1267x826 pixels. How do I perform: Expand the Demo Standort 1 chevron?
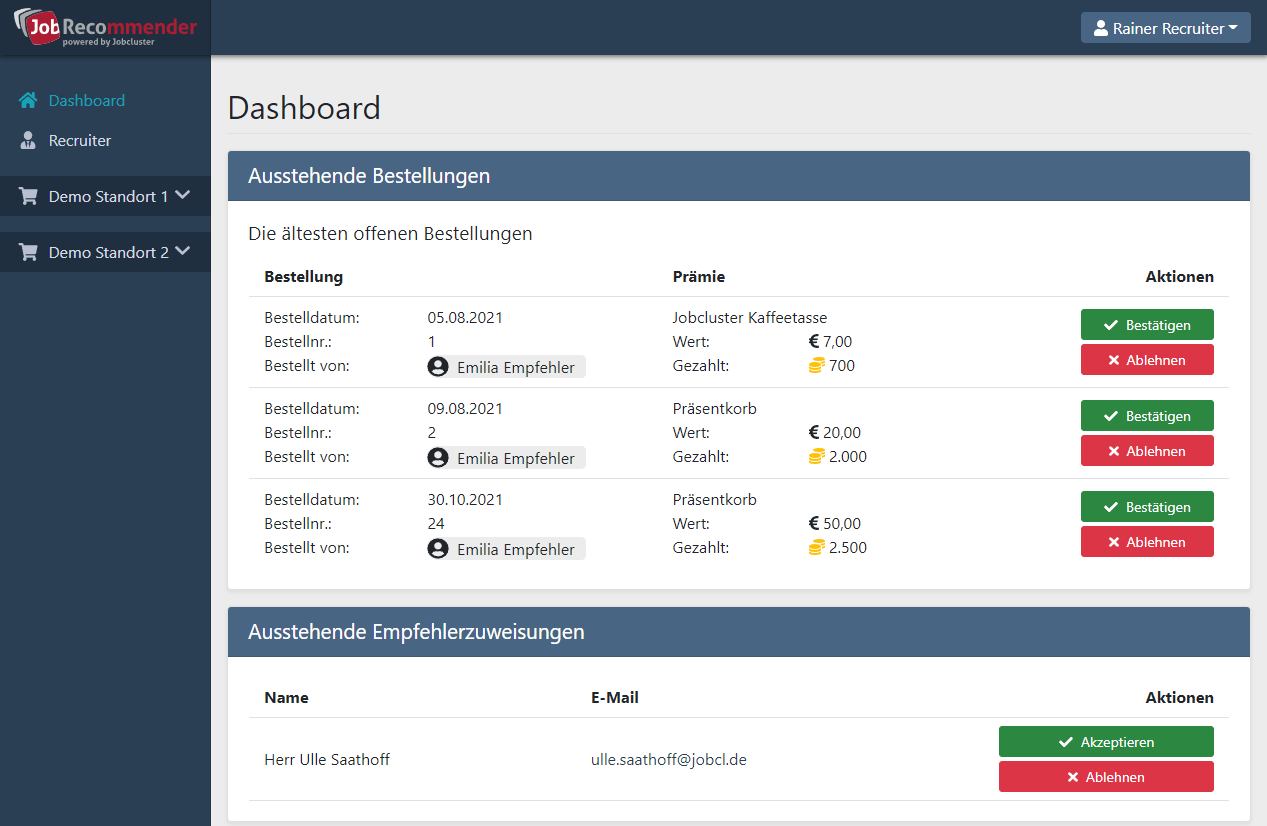tap(182, 196)
